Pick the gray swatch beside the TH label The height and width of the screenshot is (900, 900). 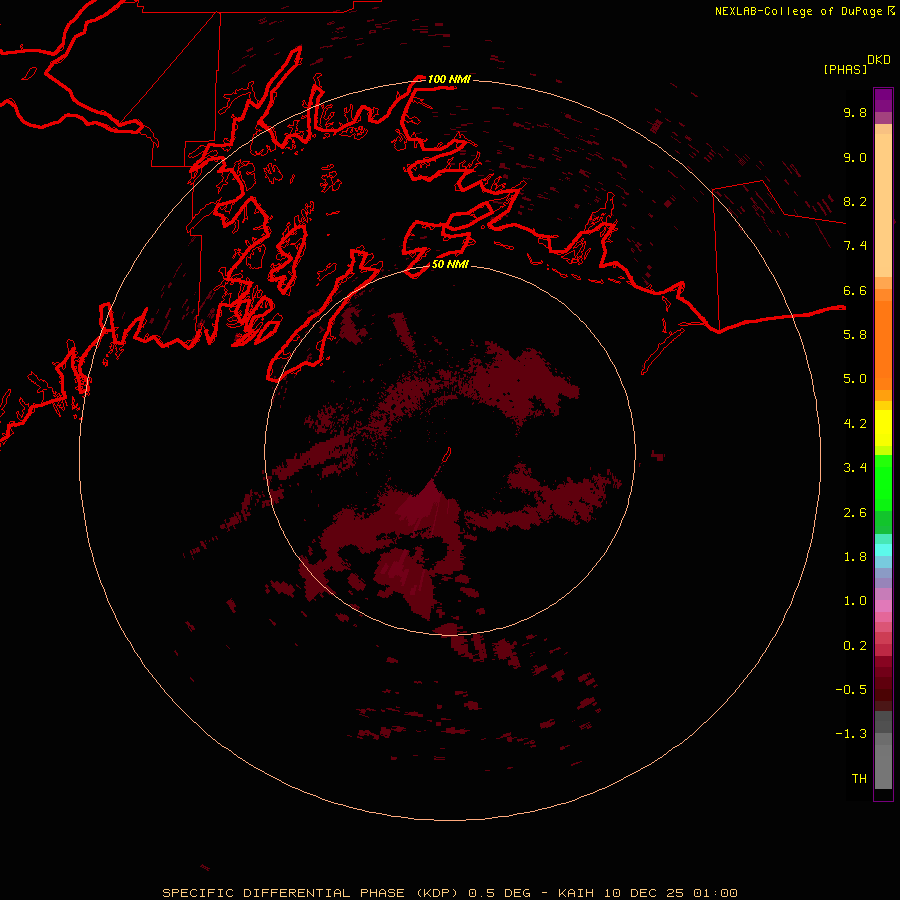point(883,769)
